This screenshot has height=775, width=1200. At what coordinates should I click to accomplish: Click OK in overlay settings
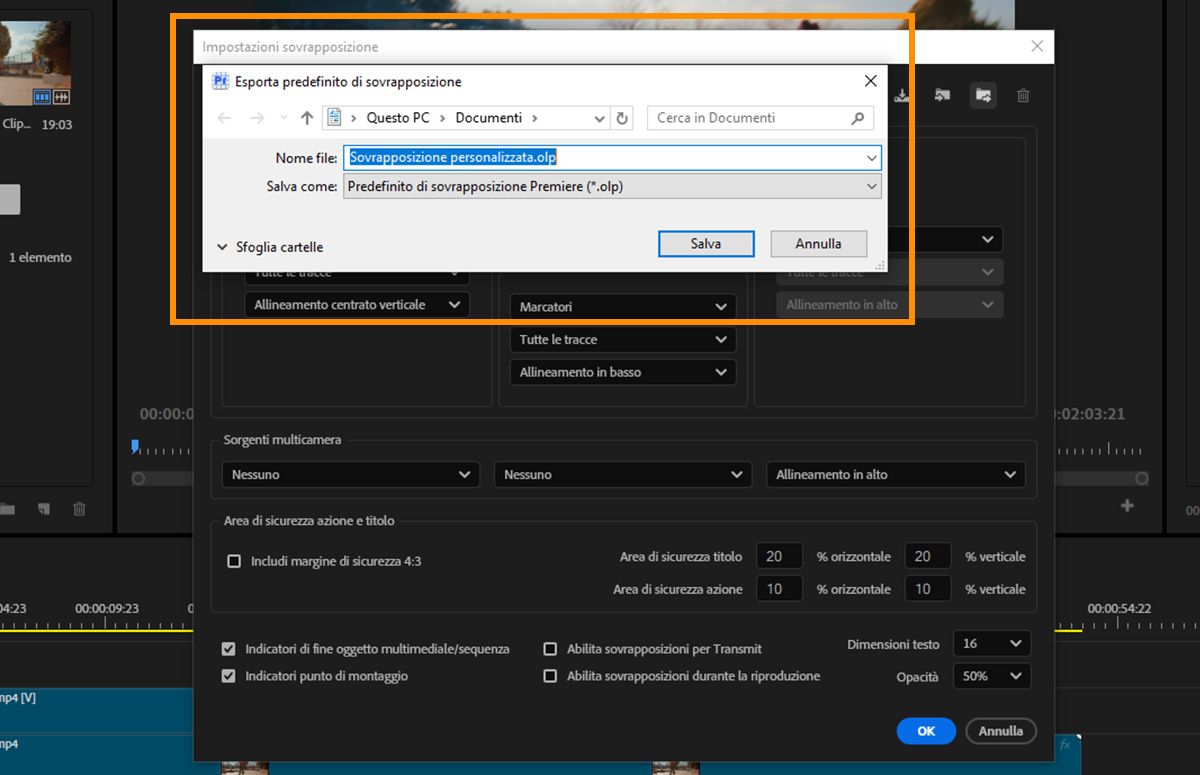[x=926, y=731]
